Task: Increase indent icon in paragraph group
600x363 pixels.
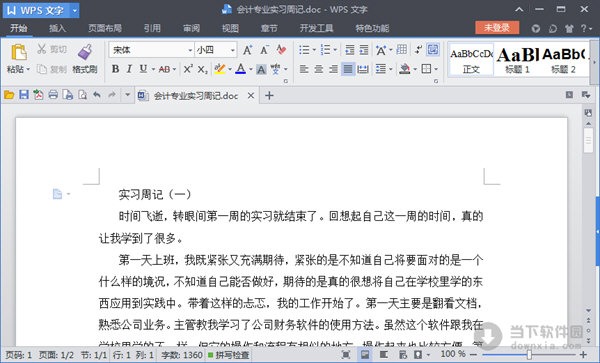Action: [364, 50]
